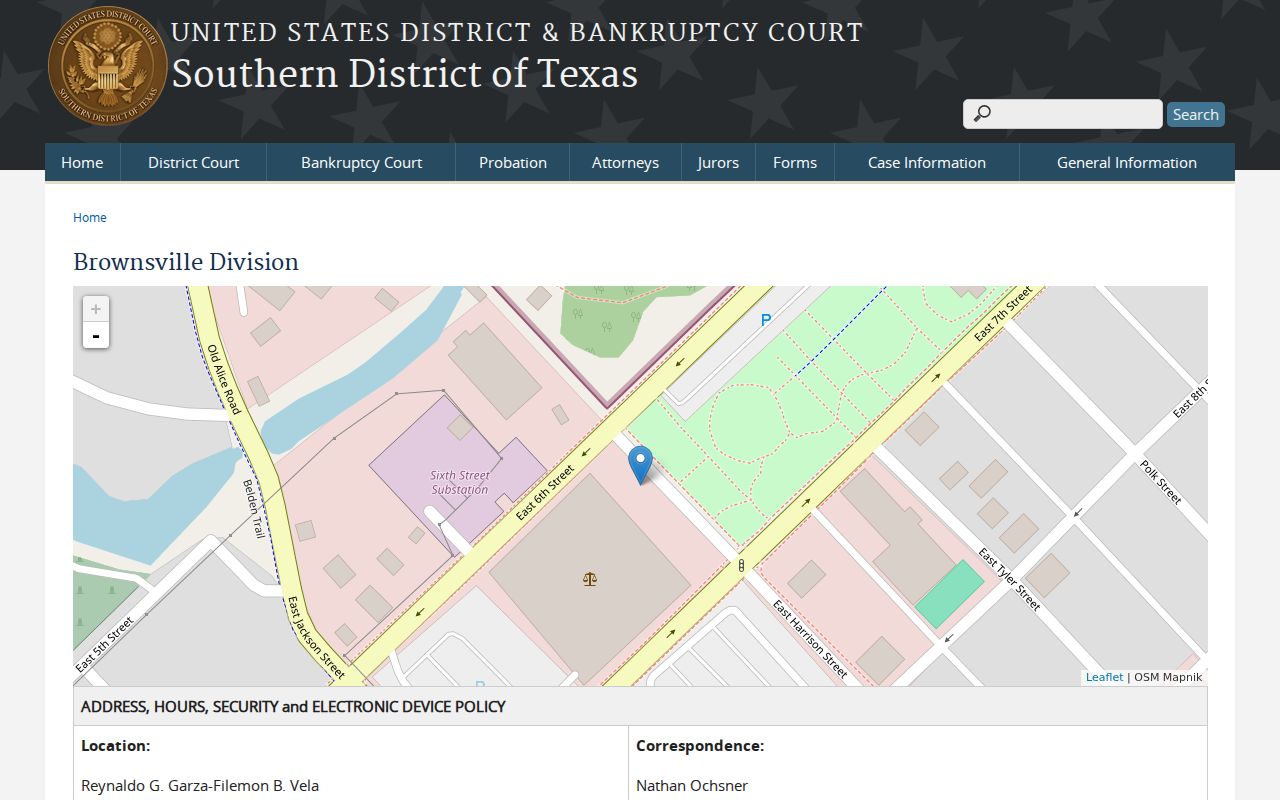Click the courthouse scales icon on map
Viewport: 1280px width, 800px height.
(590, 578)
